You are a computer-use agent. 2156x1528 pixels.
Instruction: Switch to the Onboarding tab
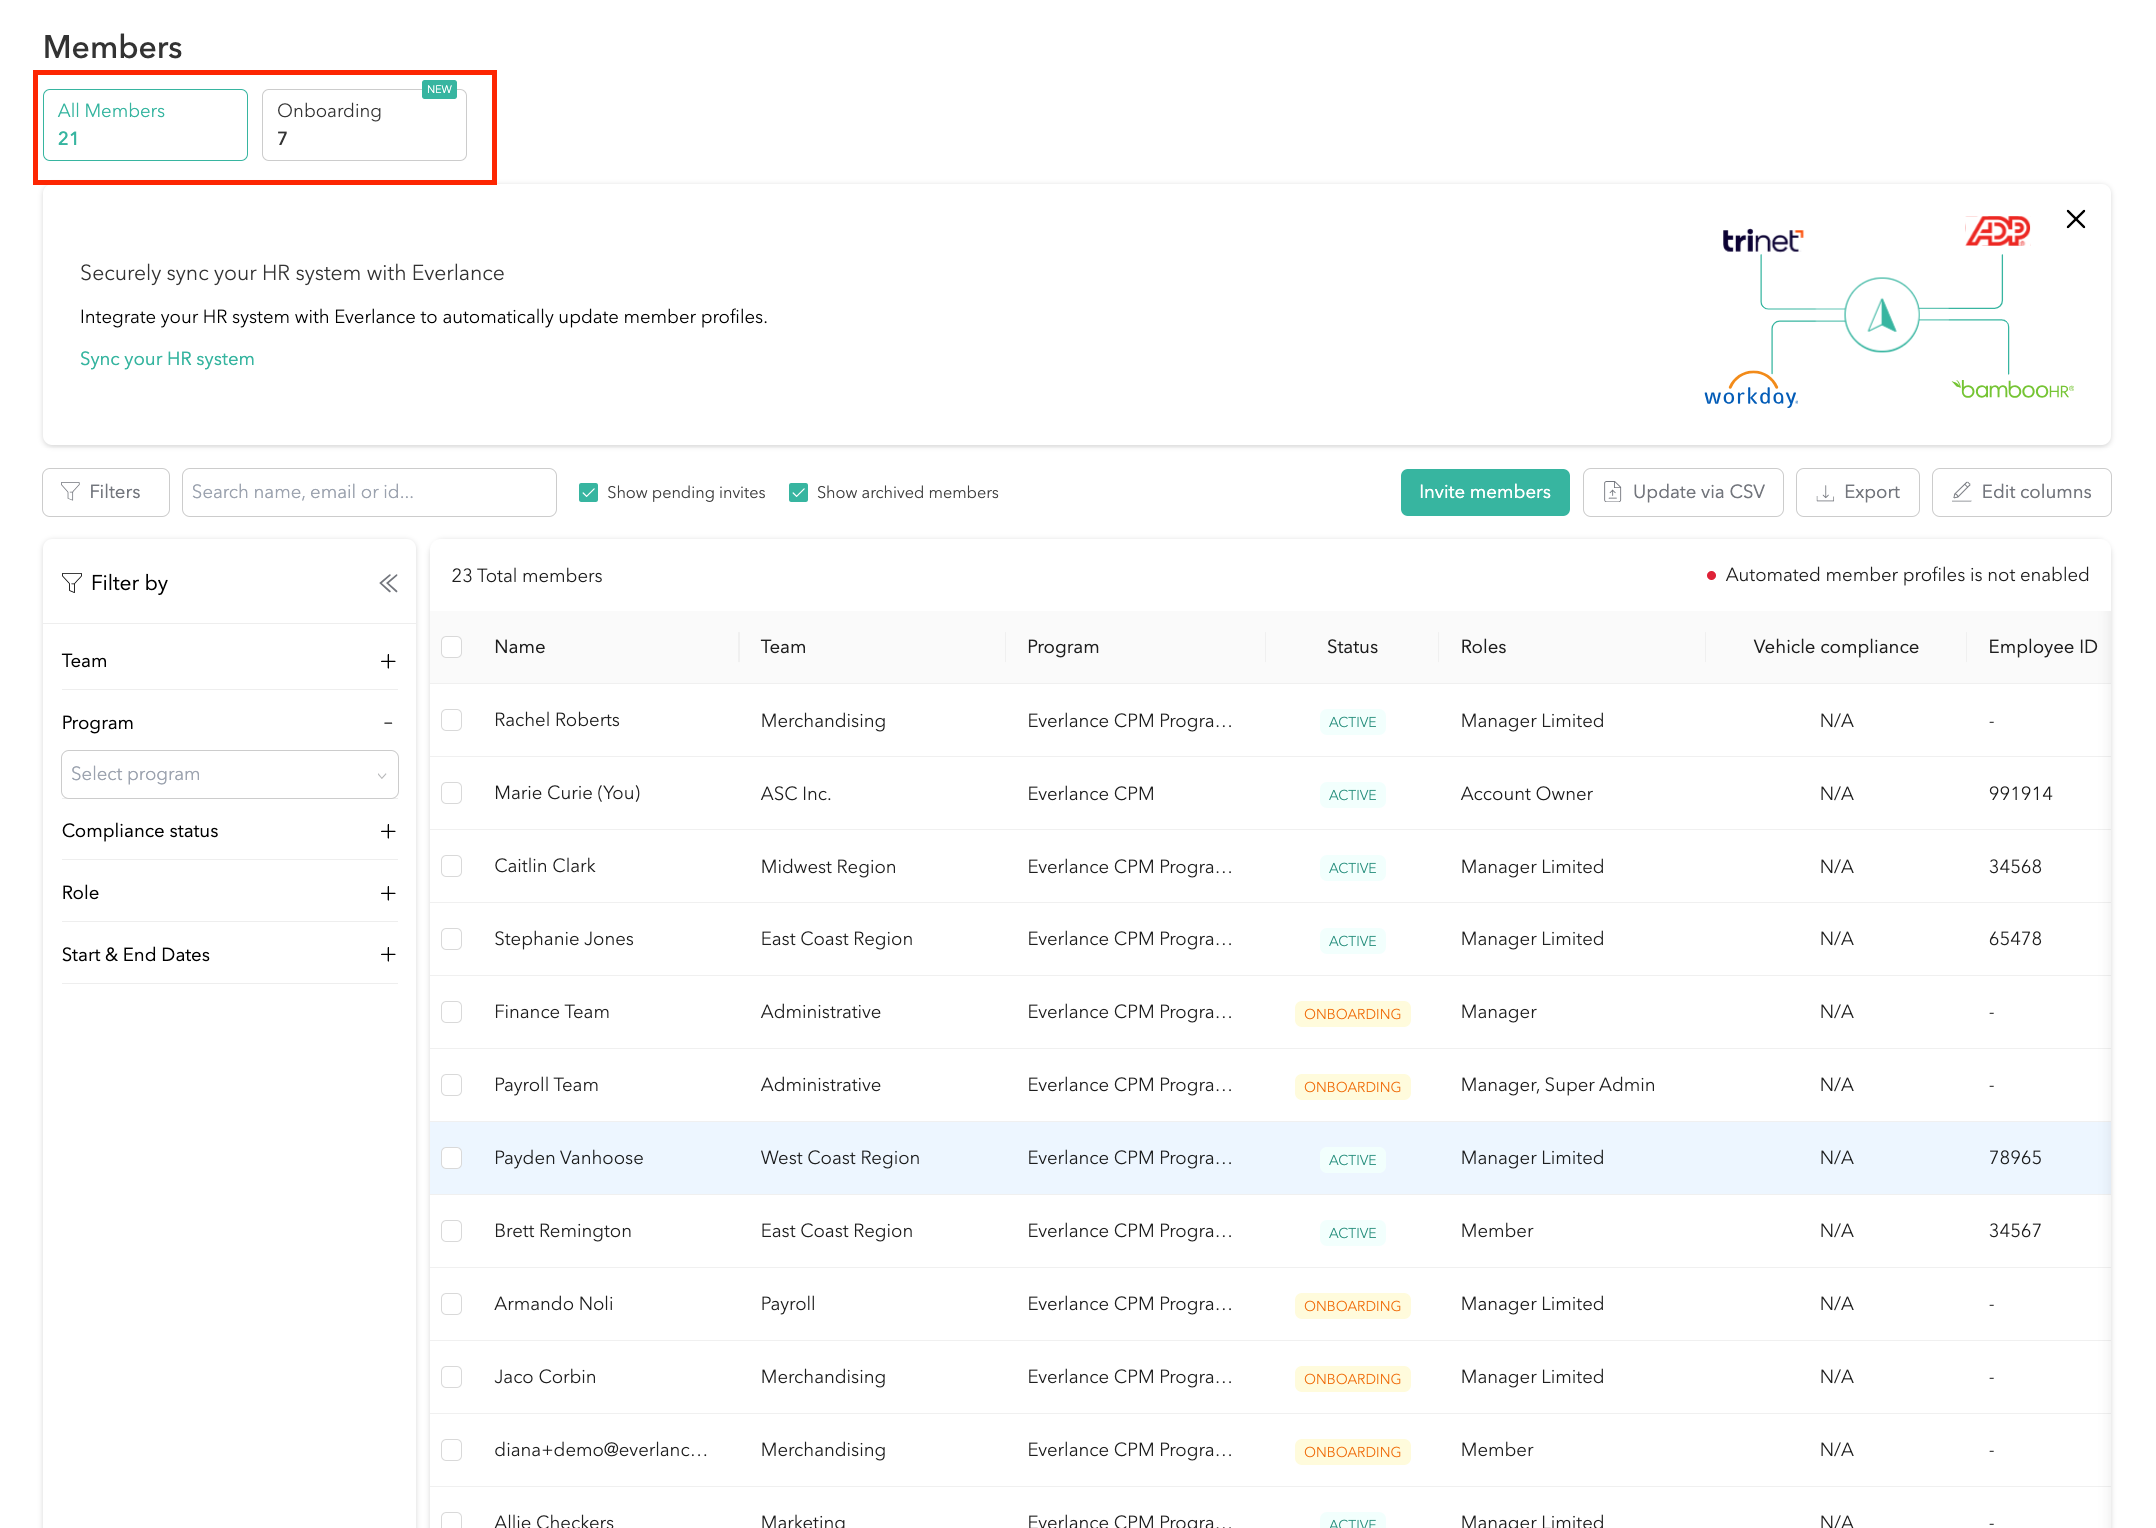[364, 125]
